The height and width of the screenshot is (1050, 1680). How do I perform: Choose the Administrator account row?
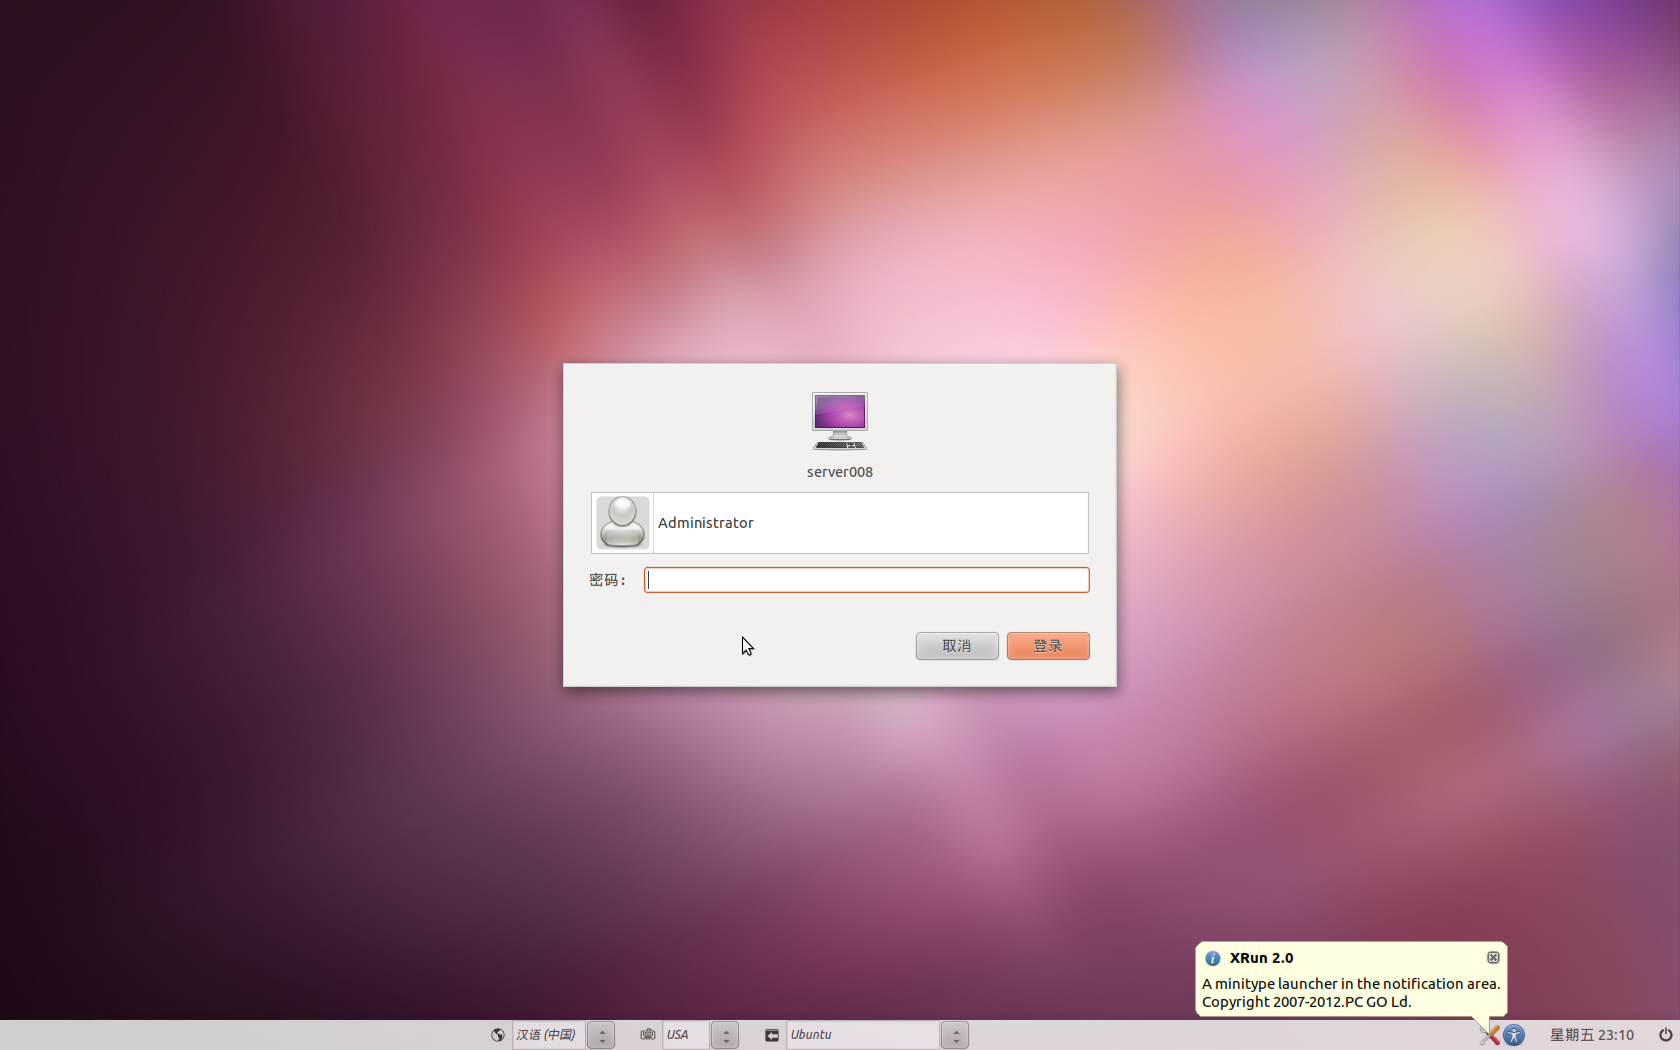click(840, 523)
